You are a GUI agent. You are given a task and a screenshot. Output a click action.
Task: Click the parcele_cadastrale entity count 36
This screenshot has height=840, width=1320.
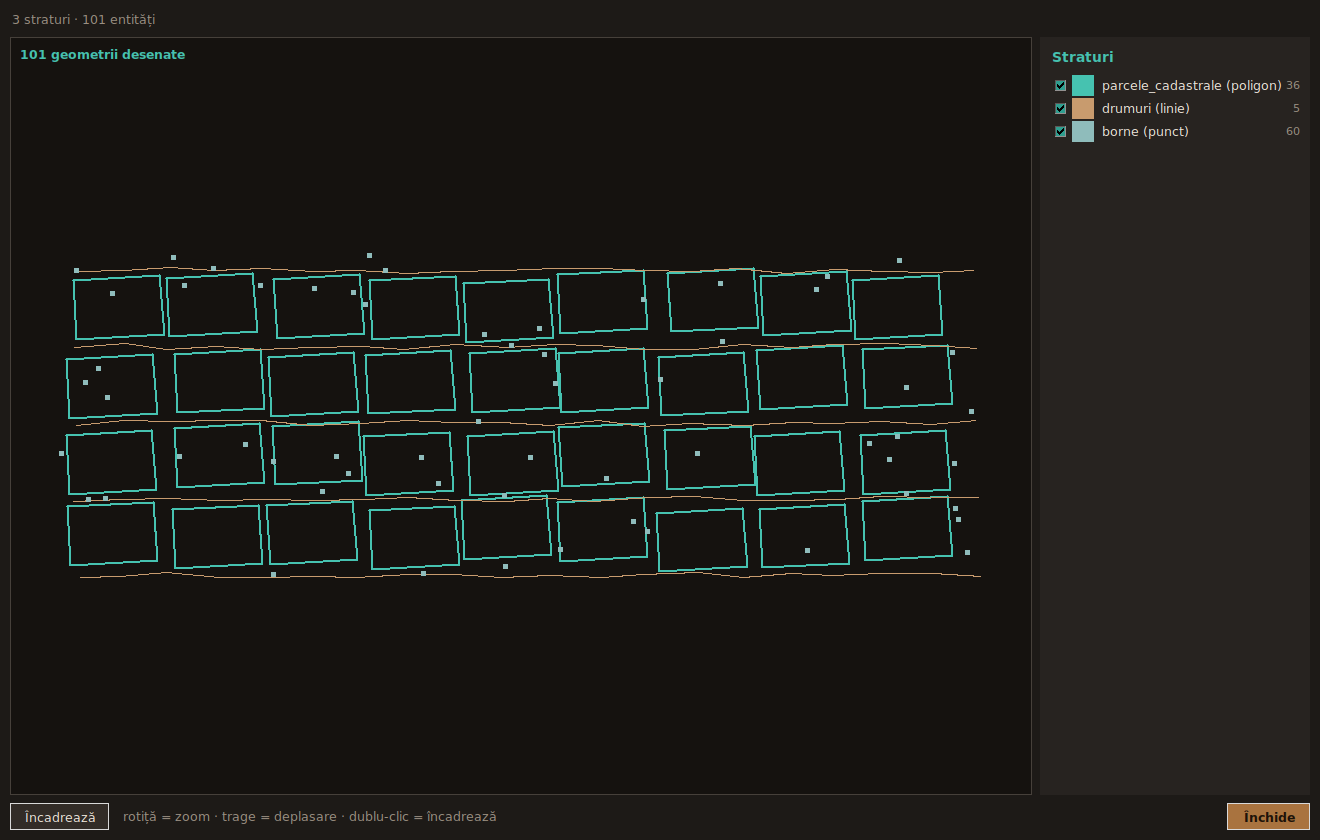coord(1293,86)
